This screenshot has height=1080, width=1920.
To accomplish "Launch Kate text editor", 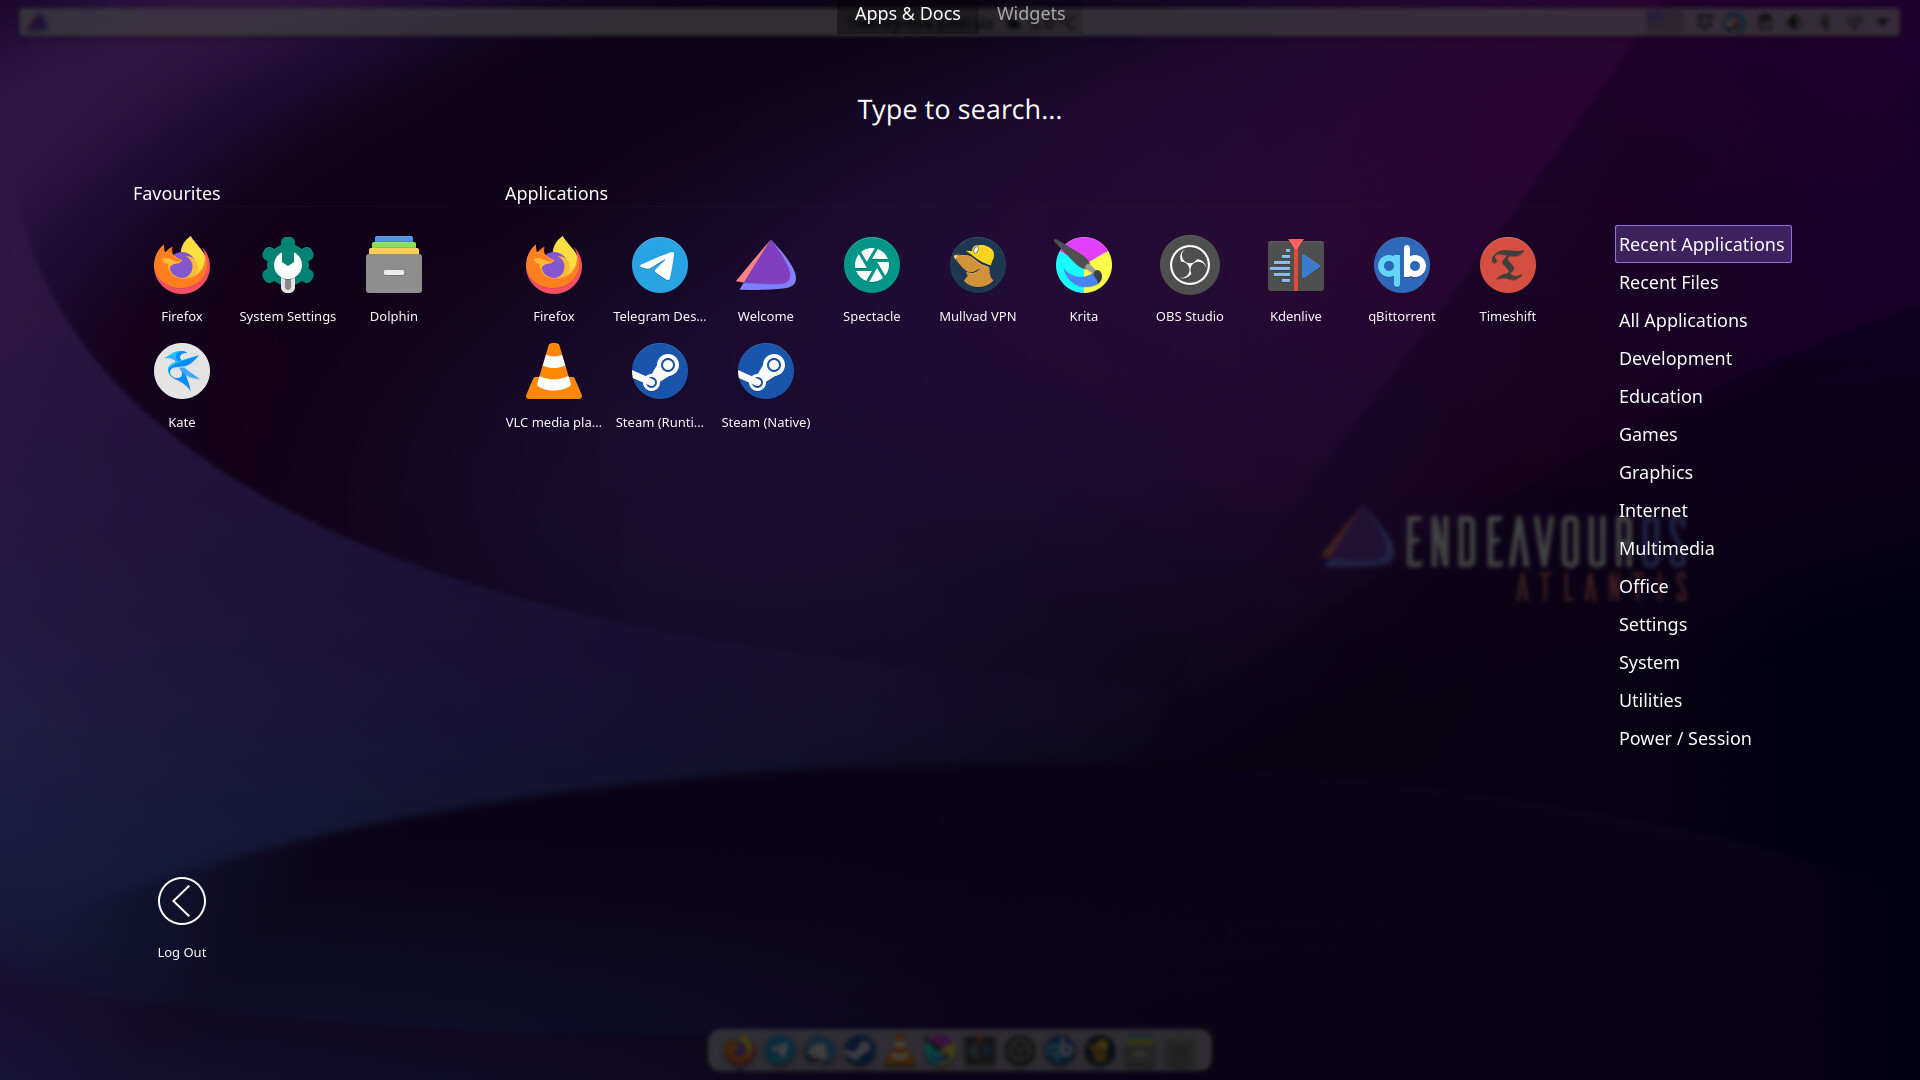I will [181, 385].
